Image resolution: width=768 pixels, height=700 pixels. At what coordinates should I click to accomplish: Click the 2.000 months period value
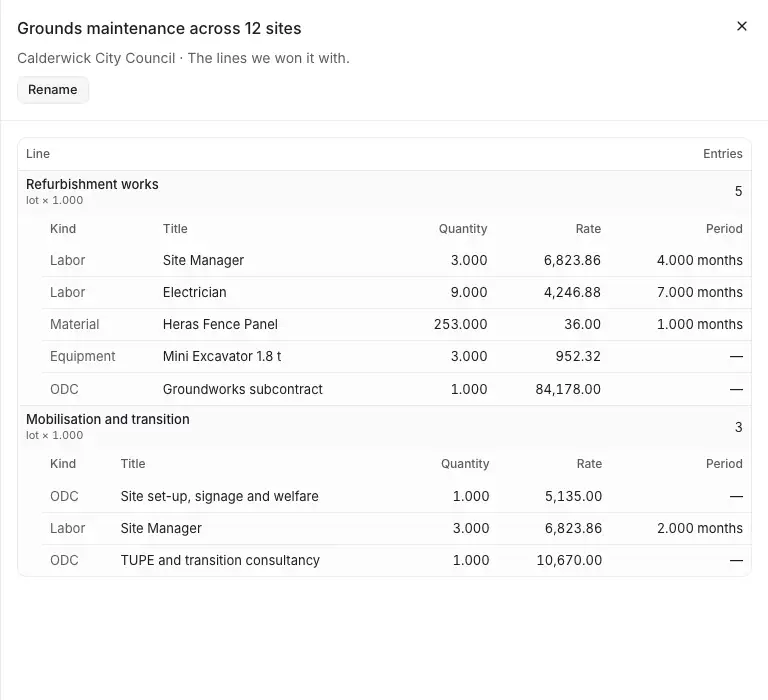coord(699,529)
